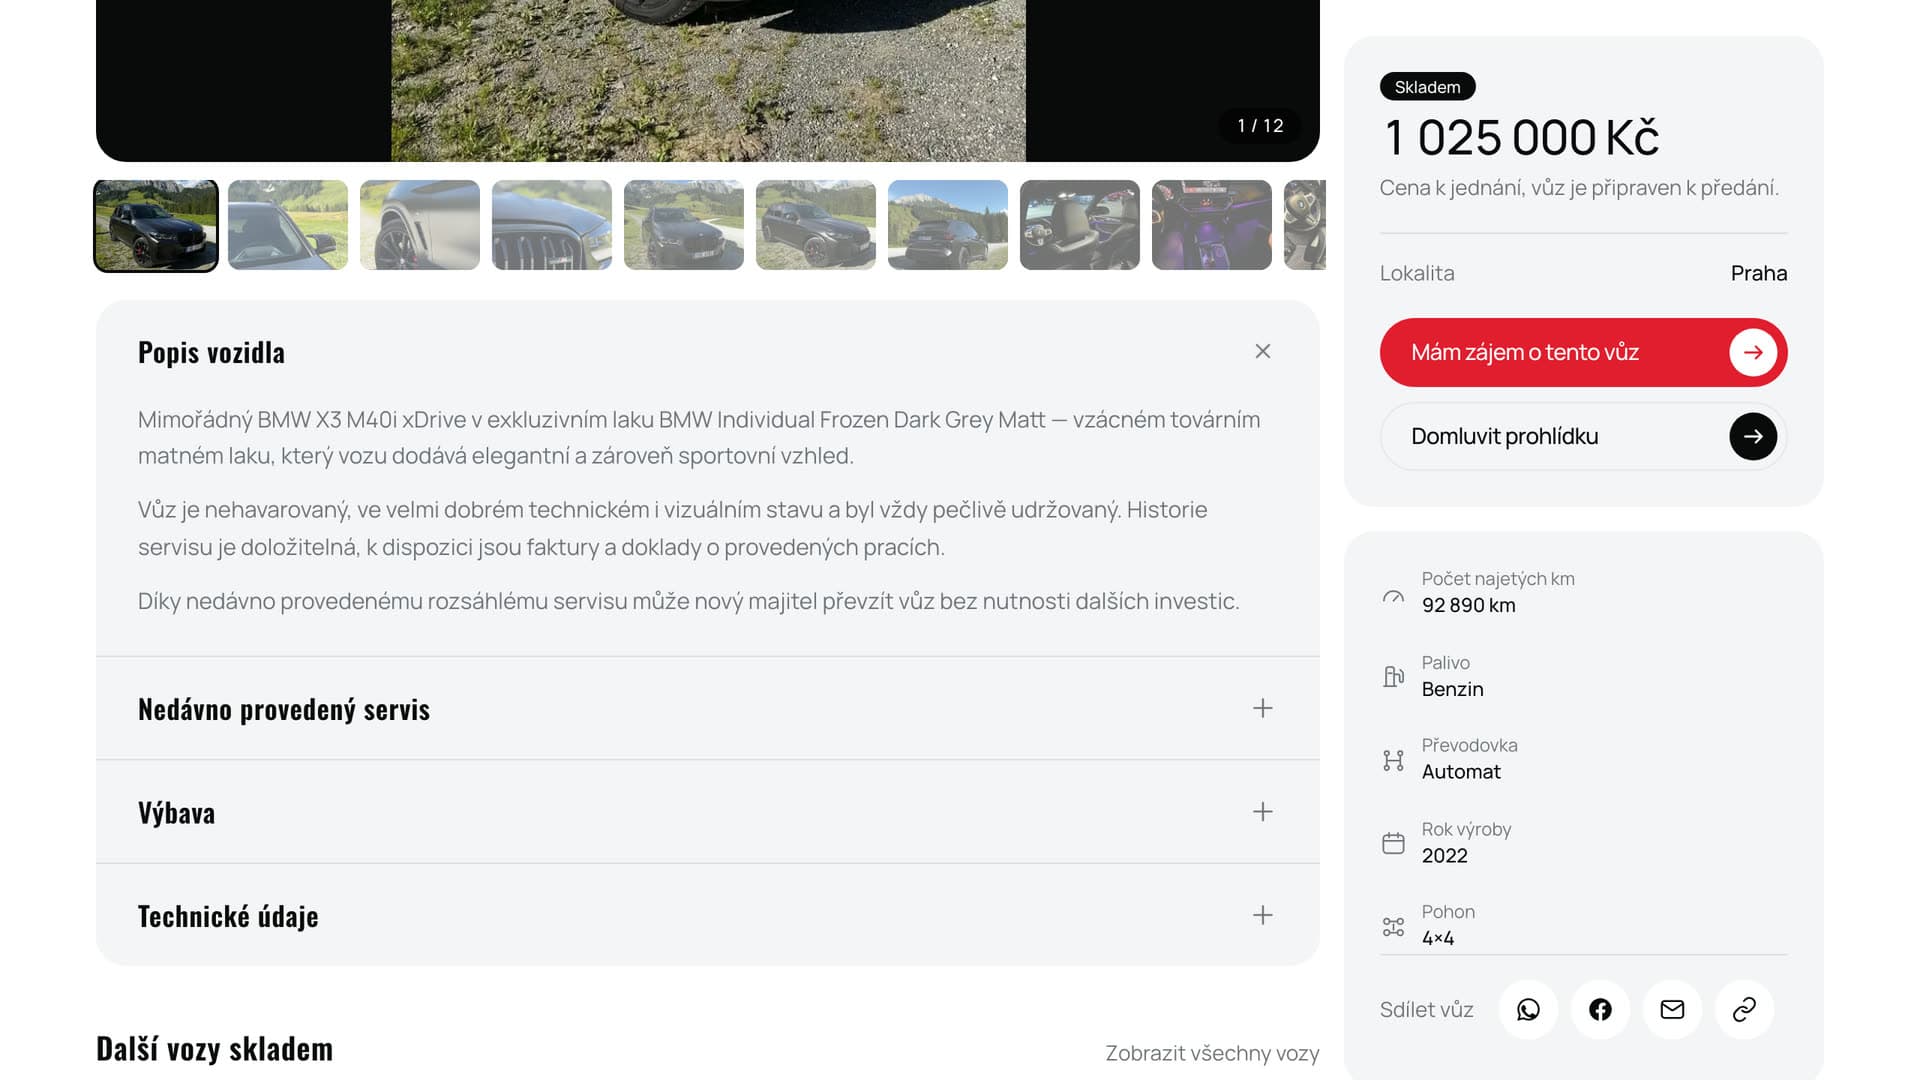Open the eighth thumbnail showing the seats
This screenshot has height=1080, width=1920.
1080,225
